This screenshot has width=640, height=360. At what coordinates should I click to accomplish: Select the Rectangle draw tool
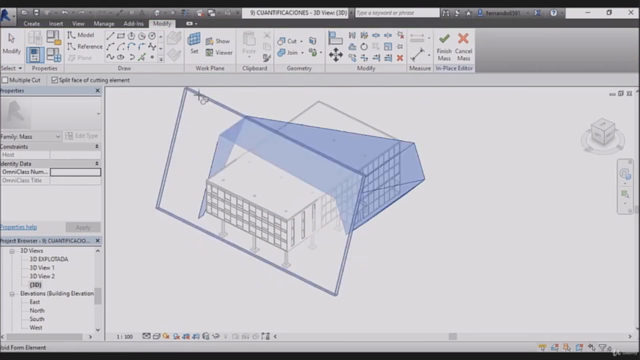coord(121,36)
